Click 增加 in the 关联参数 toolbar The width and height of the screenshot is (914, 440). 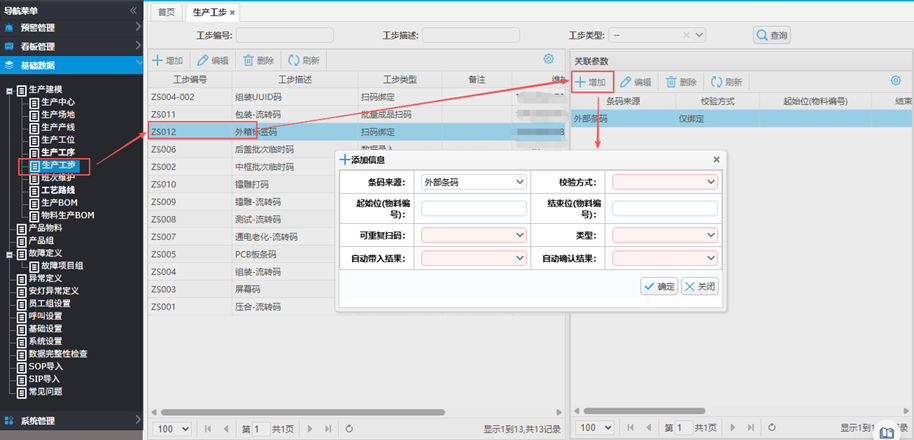(x=591, y=82)
